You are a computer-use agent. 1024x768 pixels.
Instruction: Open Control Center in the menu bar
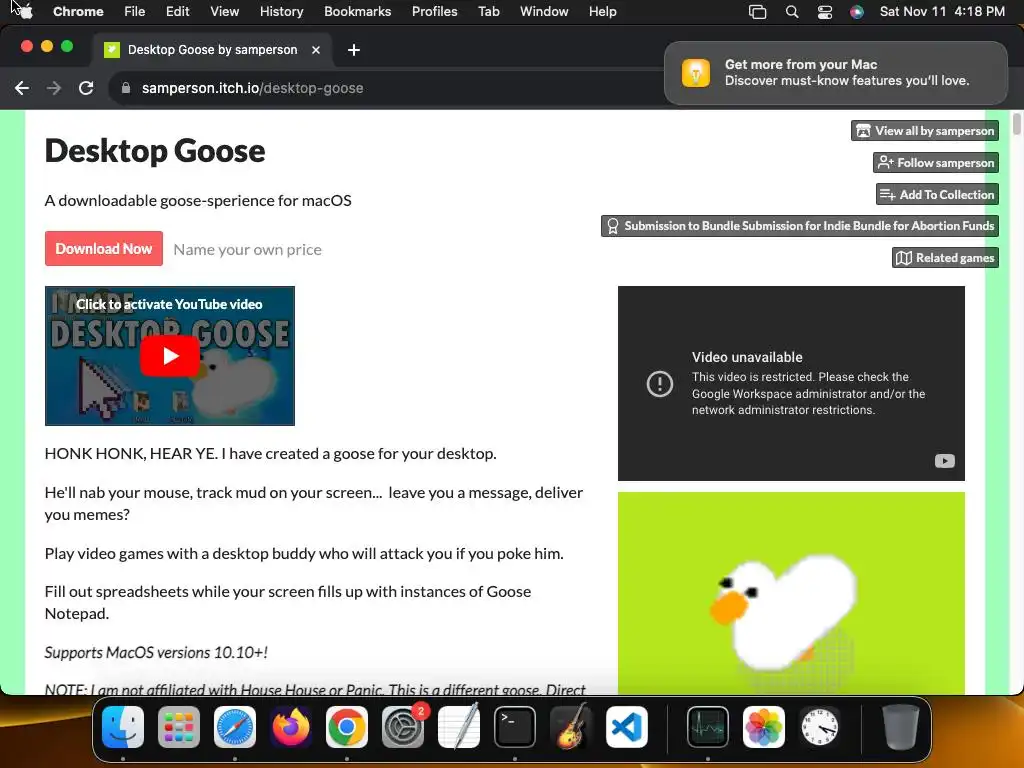825,12
